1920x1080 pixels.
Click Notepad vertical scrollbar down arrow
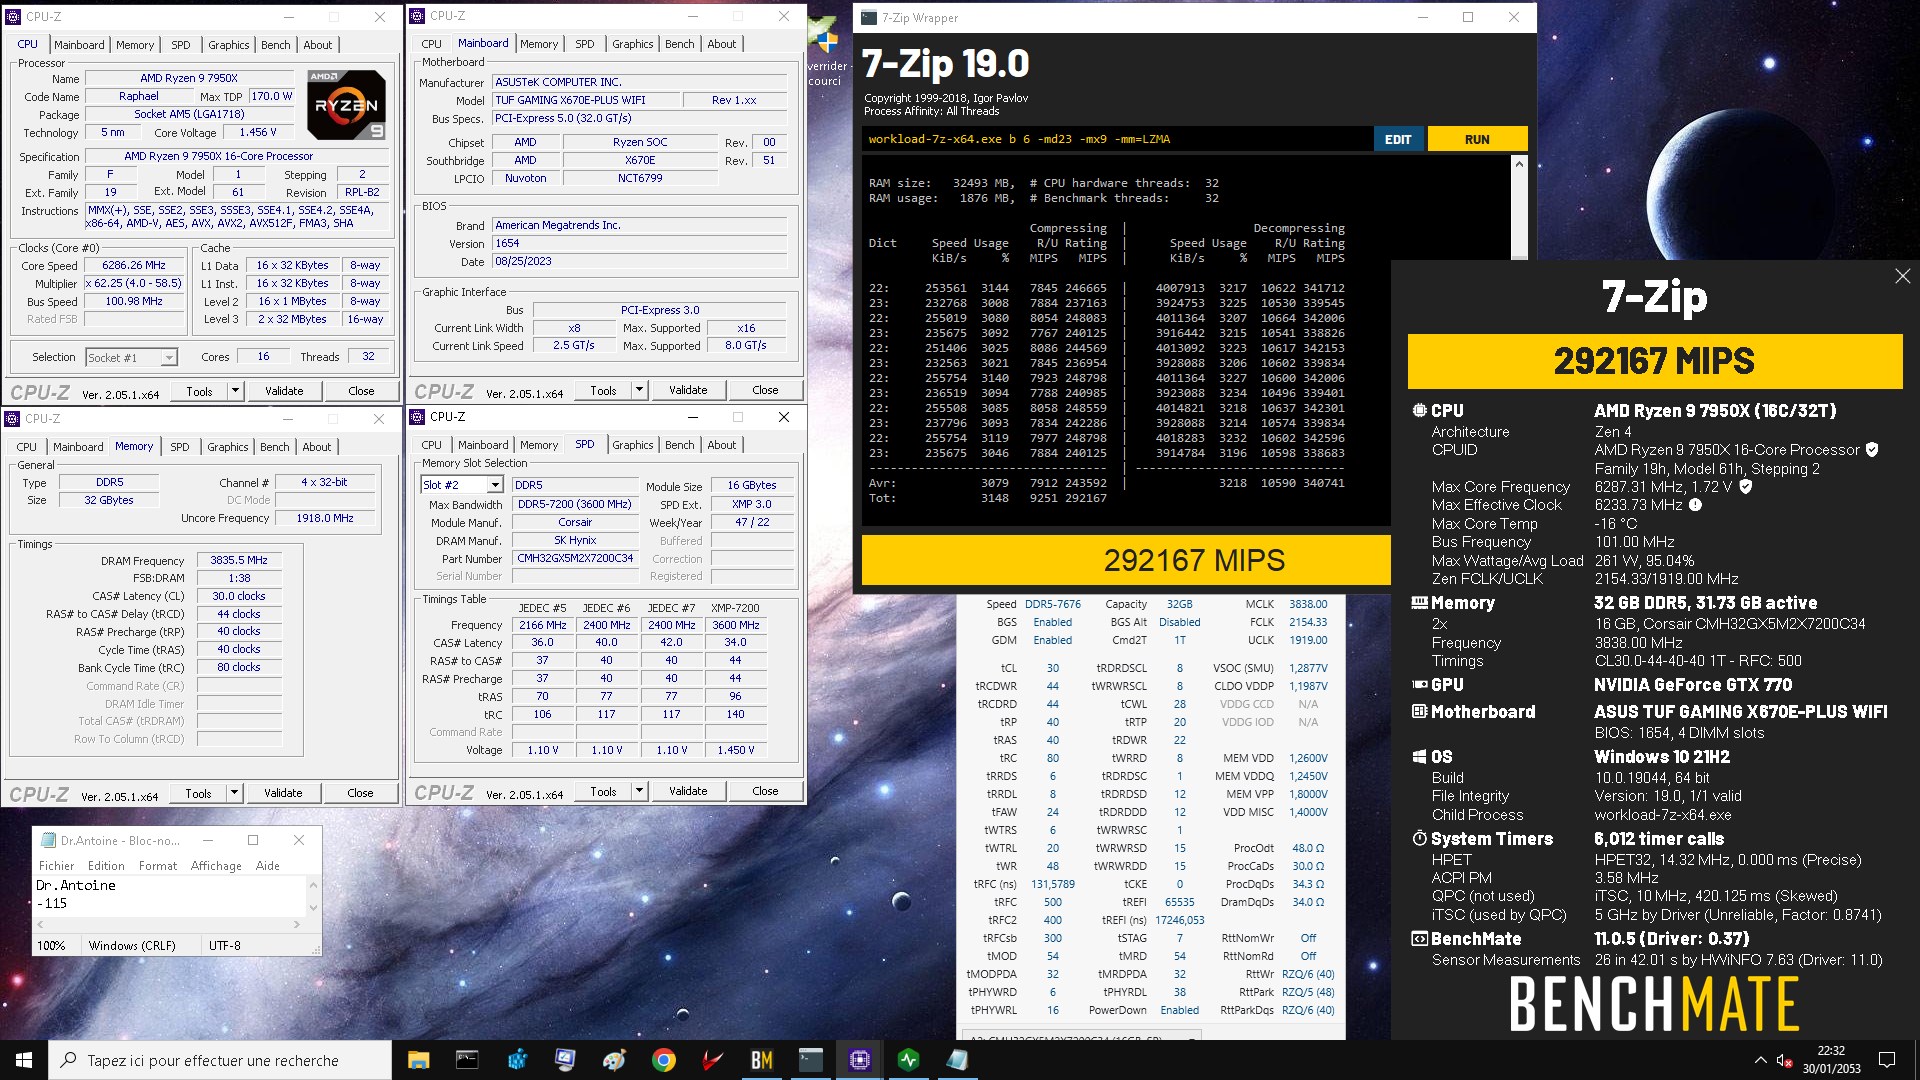(313, 908)
